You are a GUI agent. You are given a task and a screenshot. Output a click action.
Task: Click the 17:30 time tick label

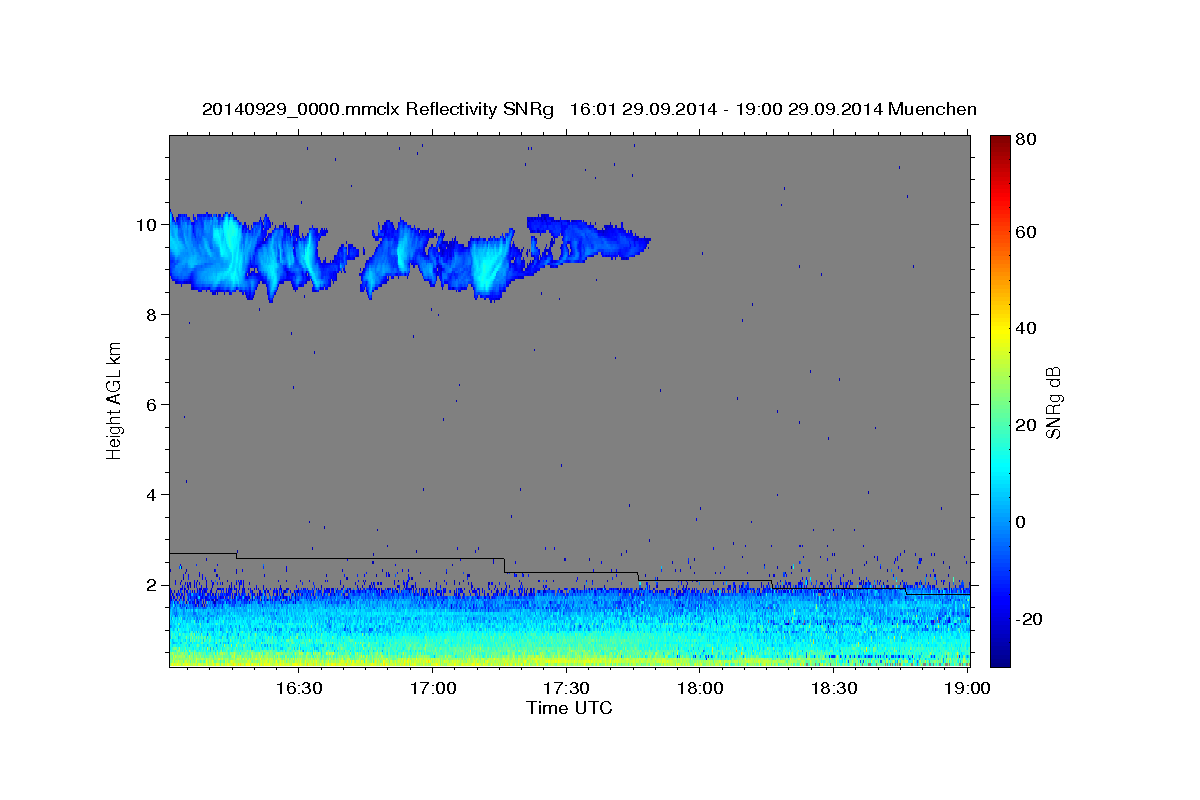[x=566, y=689]
